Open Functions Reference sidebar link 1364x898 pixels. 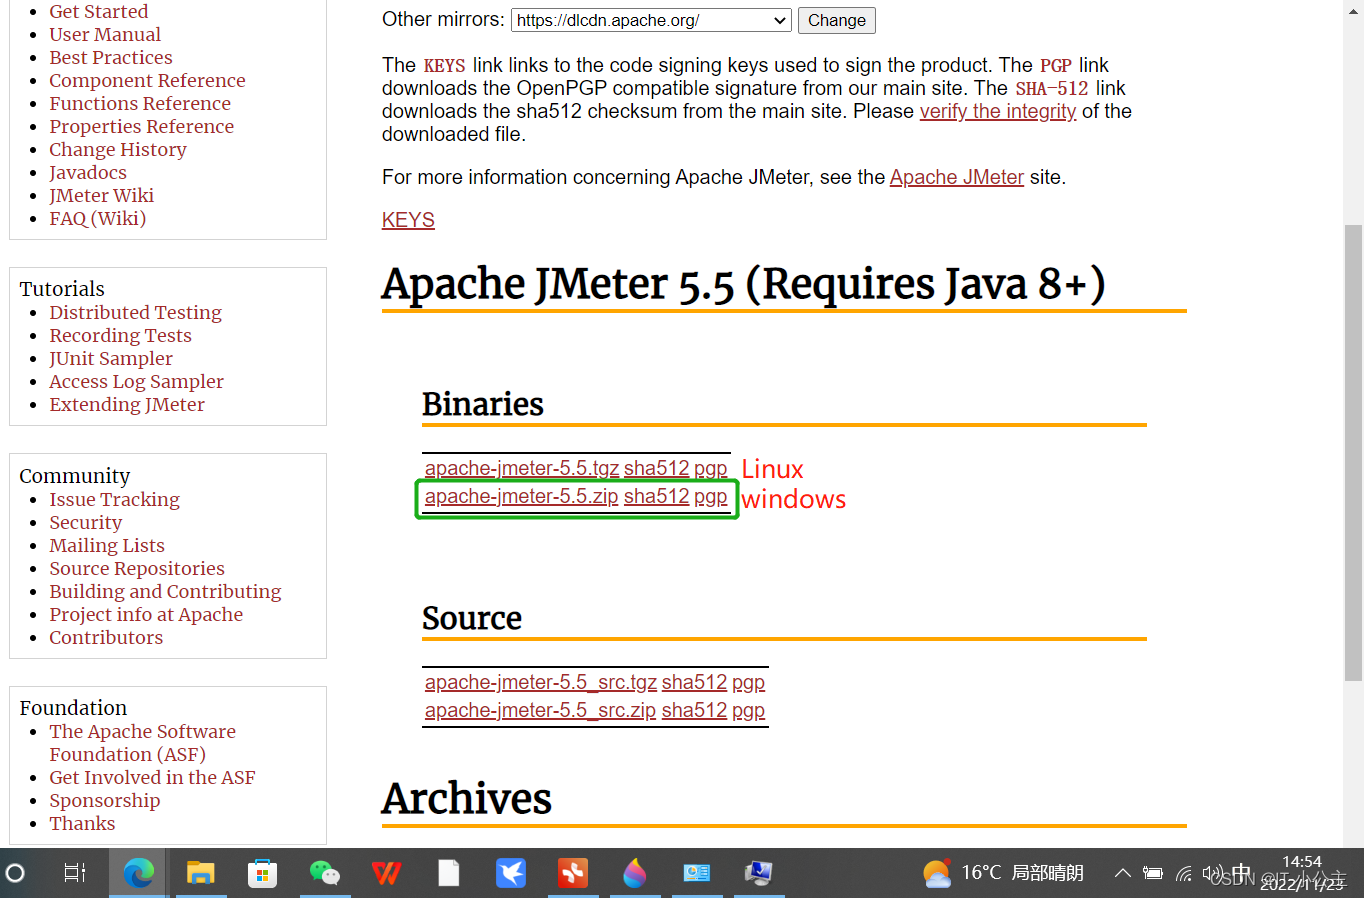(140, 103)
